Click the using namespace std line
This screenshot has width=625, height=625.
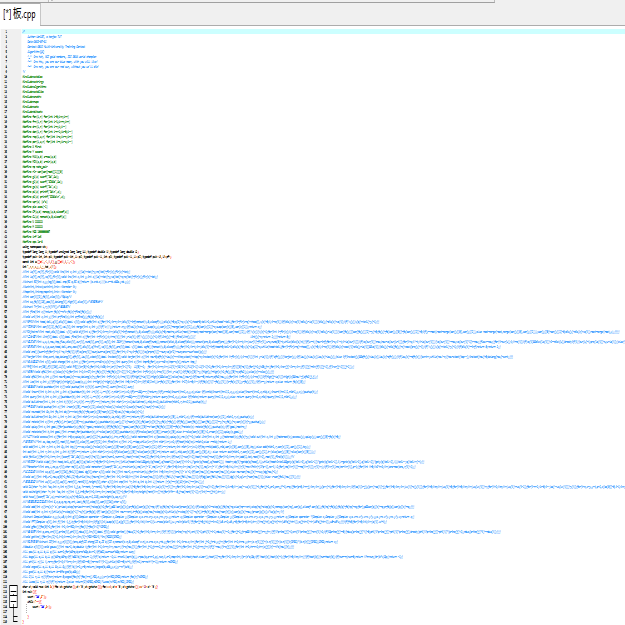[x=37, y=244]
